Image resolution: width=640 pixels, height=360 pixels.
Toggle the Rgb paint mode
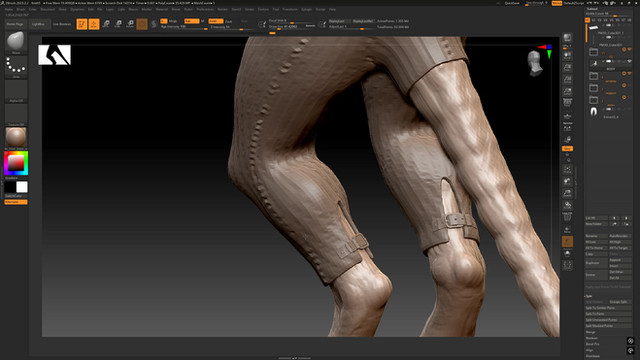191,21
